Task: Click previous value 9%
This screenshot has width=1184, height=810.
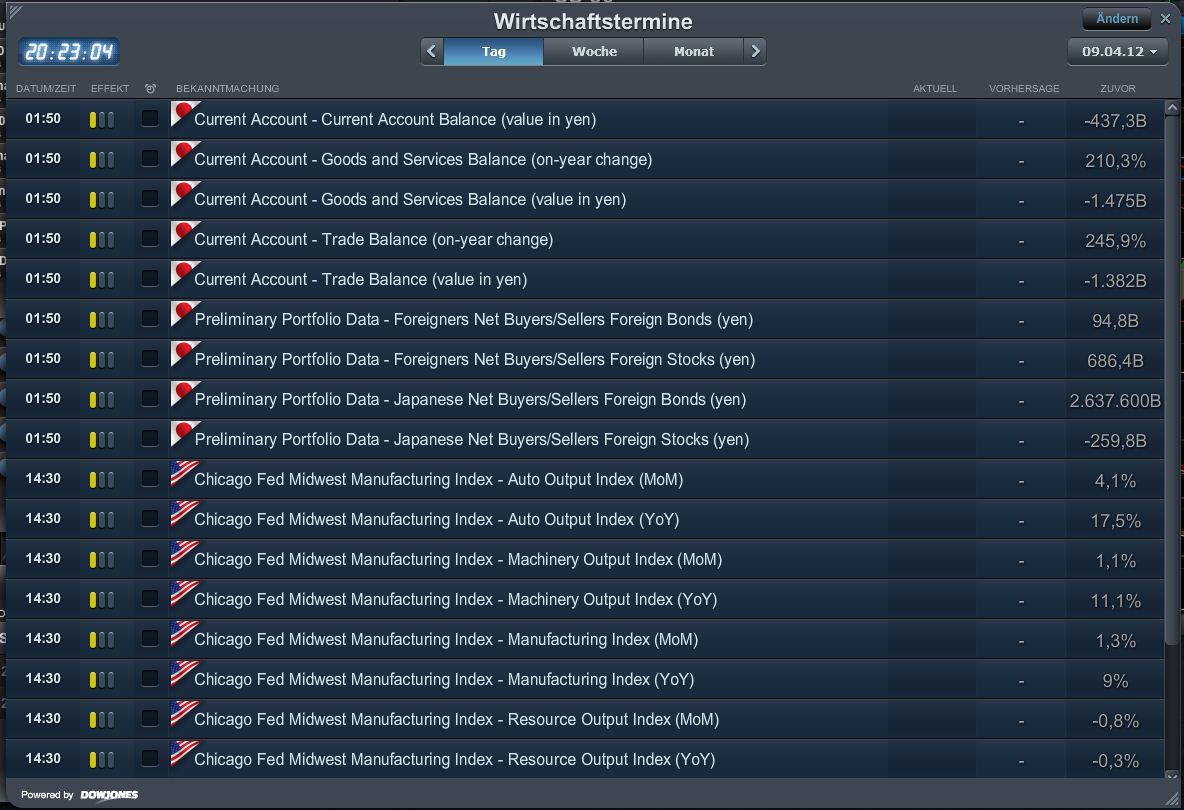Action: pyautogui.click(x=1115, y=681)
